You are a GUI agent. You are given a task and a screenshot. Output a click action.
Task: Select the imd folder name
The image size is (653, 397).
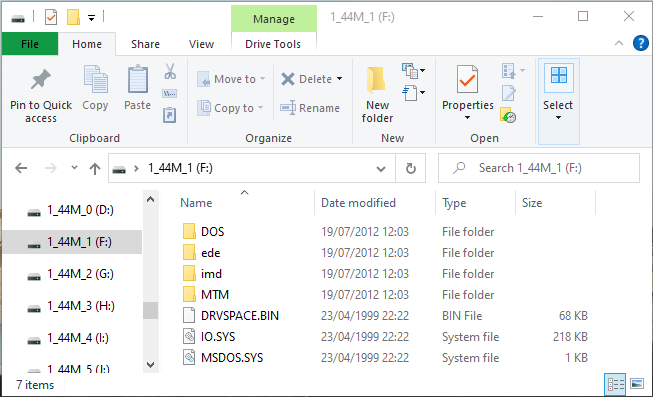pos(211,274)
